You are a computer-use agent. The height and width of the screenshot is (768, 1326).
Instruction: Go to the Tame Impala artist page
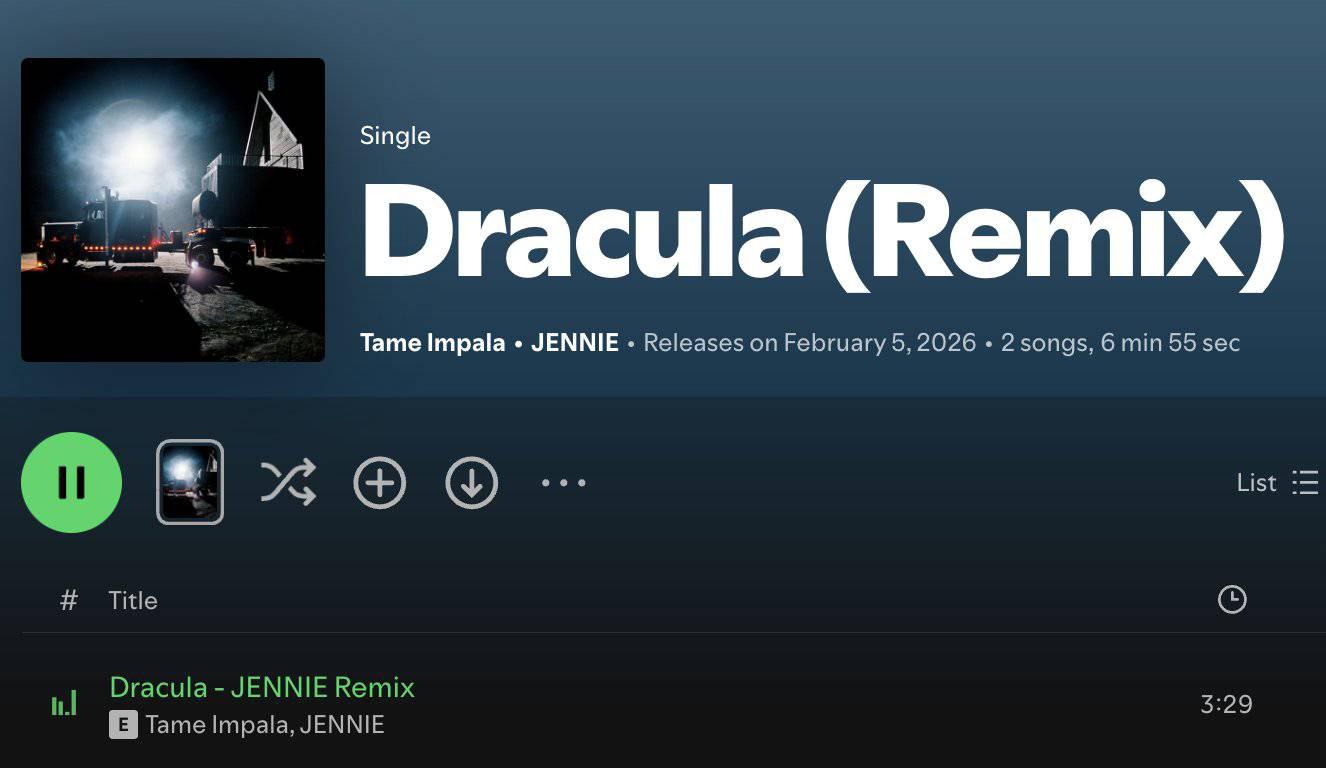tap(432, 343)
